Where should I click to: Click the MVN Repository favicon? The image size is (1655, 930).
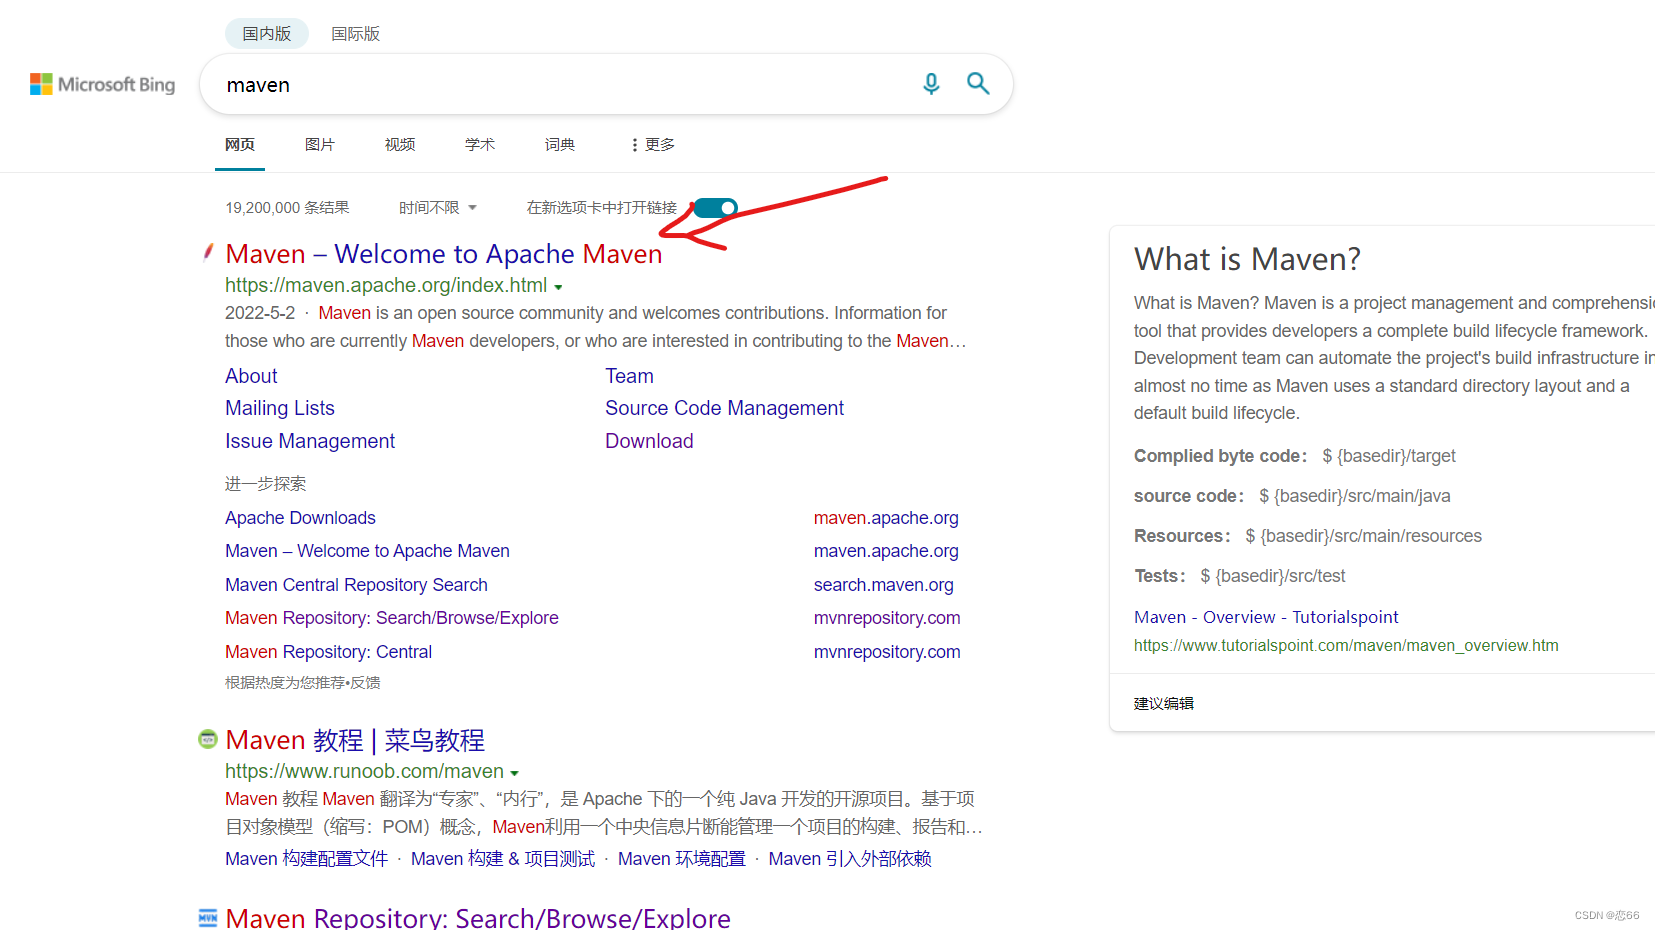[x=208, y=918]
